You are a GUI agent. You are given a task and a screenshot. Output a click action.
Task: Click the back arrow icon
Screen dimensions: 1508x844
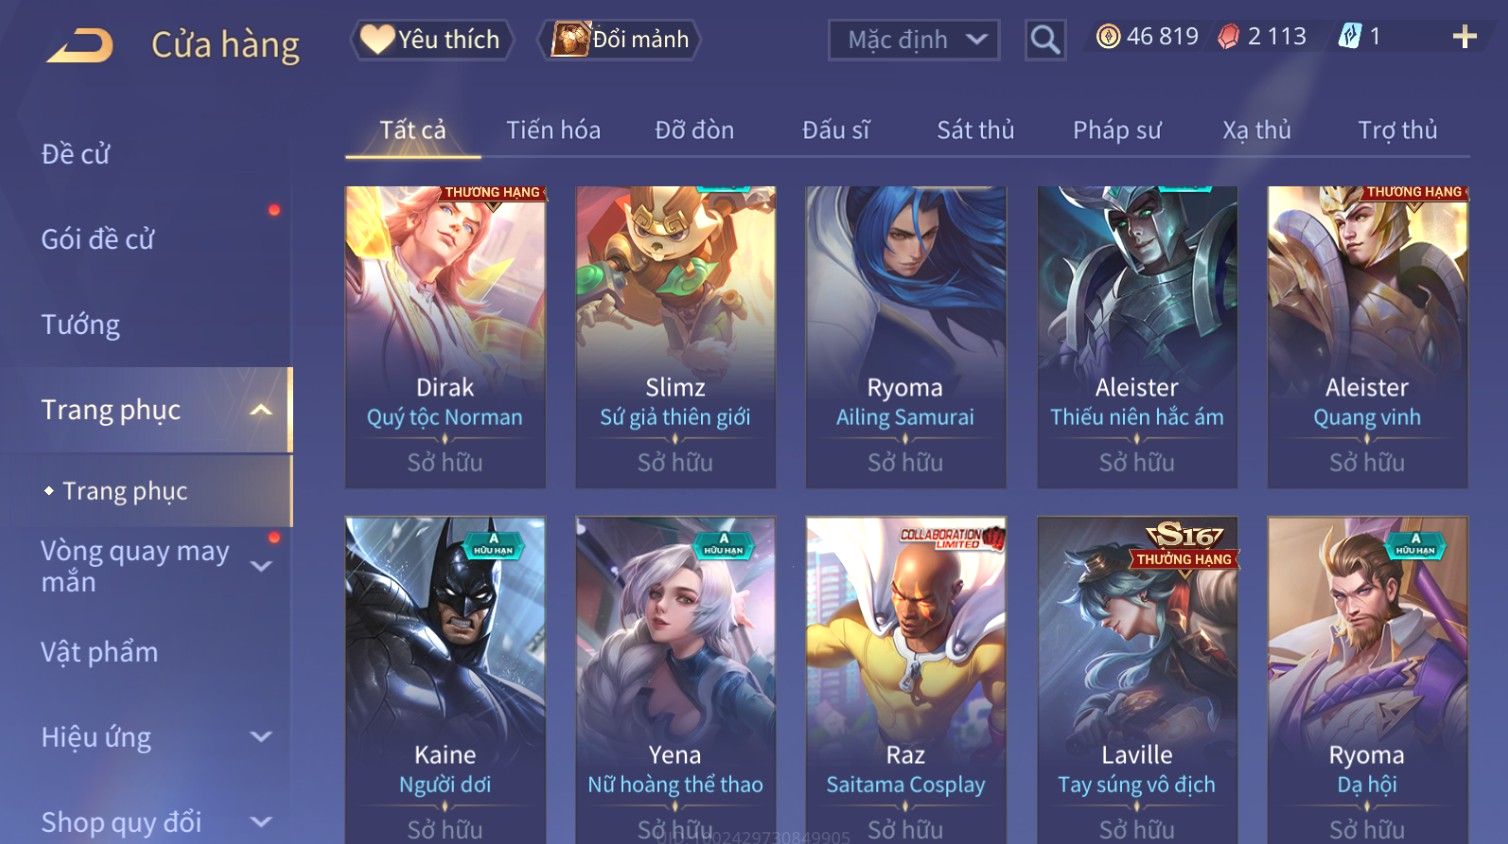[x=80, y=45]
